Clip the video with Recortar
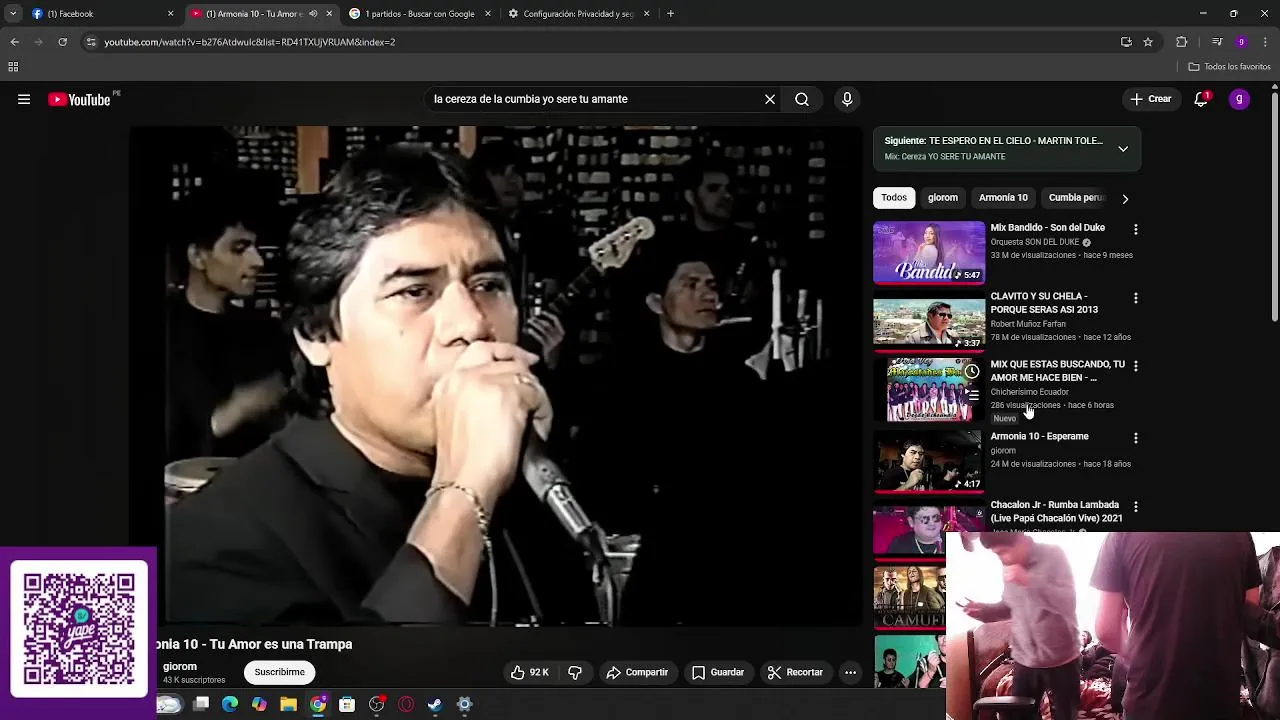 click(795, 672)
